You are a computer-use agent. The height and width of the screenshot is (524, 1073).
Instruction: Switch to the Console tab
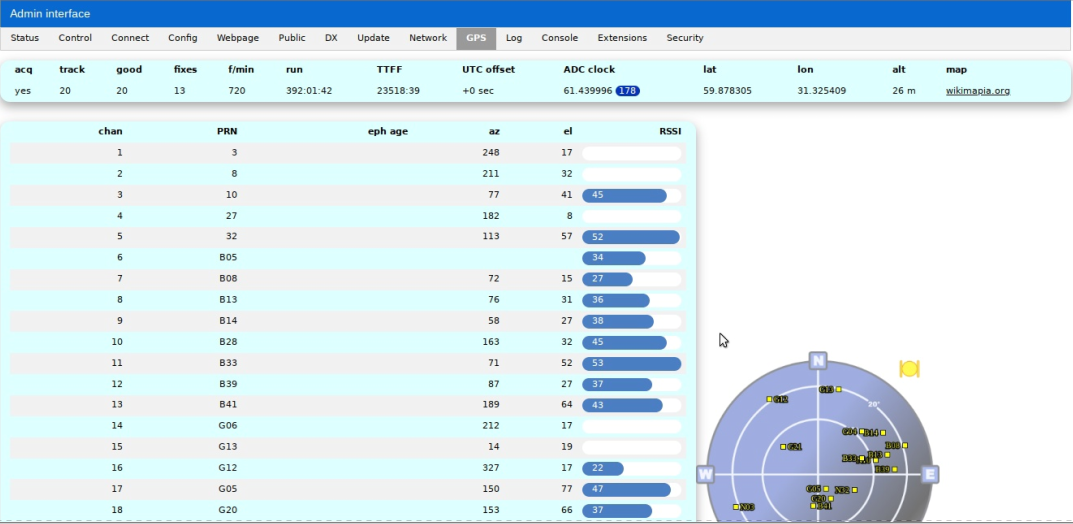click(x=559, y=38)
